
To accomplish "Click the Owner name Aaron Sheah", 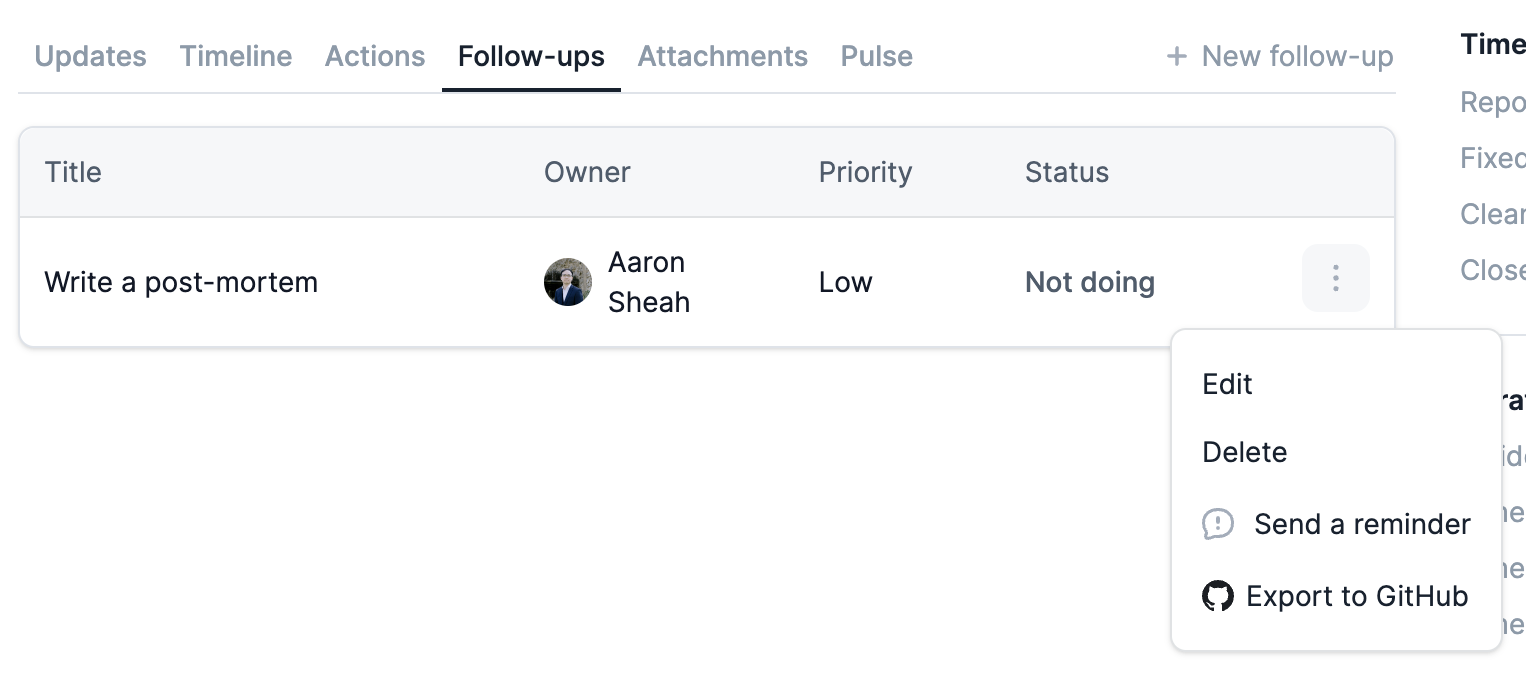I will 648,282.
